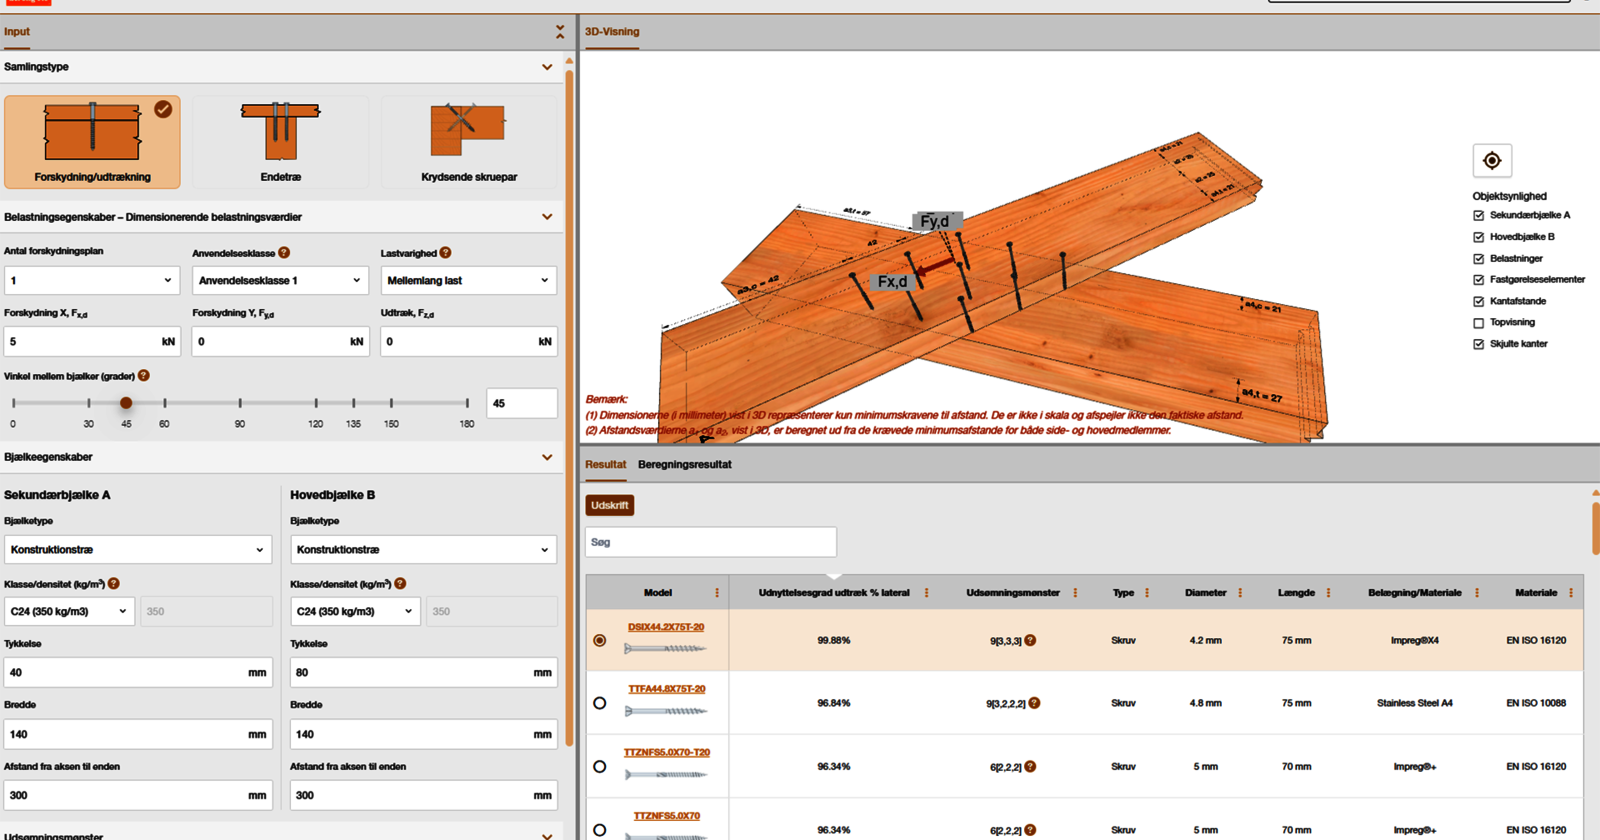Open column menu for Belægning/Materiale header
The height and width of the screenshot is (840, 1600).
click(1476, 593)
